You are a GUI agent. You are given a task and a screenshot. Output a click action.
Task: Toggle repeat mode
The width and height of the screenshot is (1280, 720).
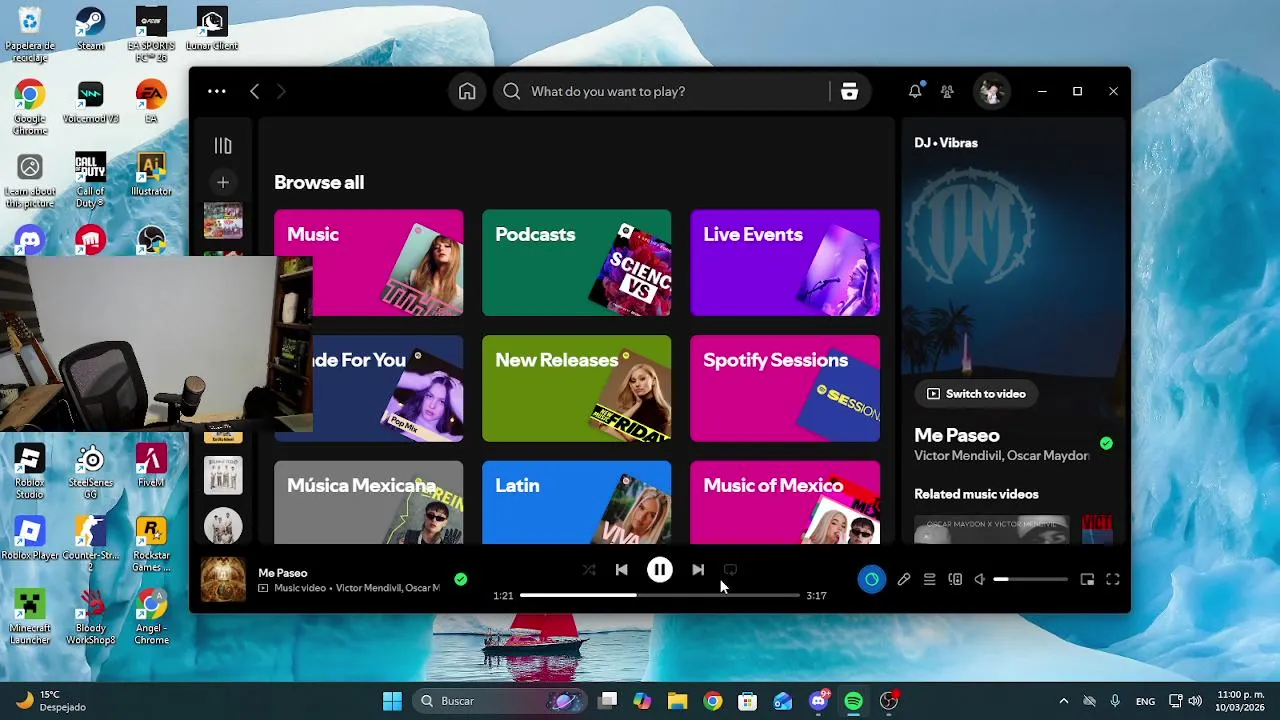coord(730,570)
